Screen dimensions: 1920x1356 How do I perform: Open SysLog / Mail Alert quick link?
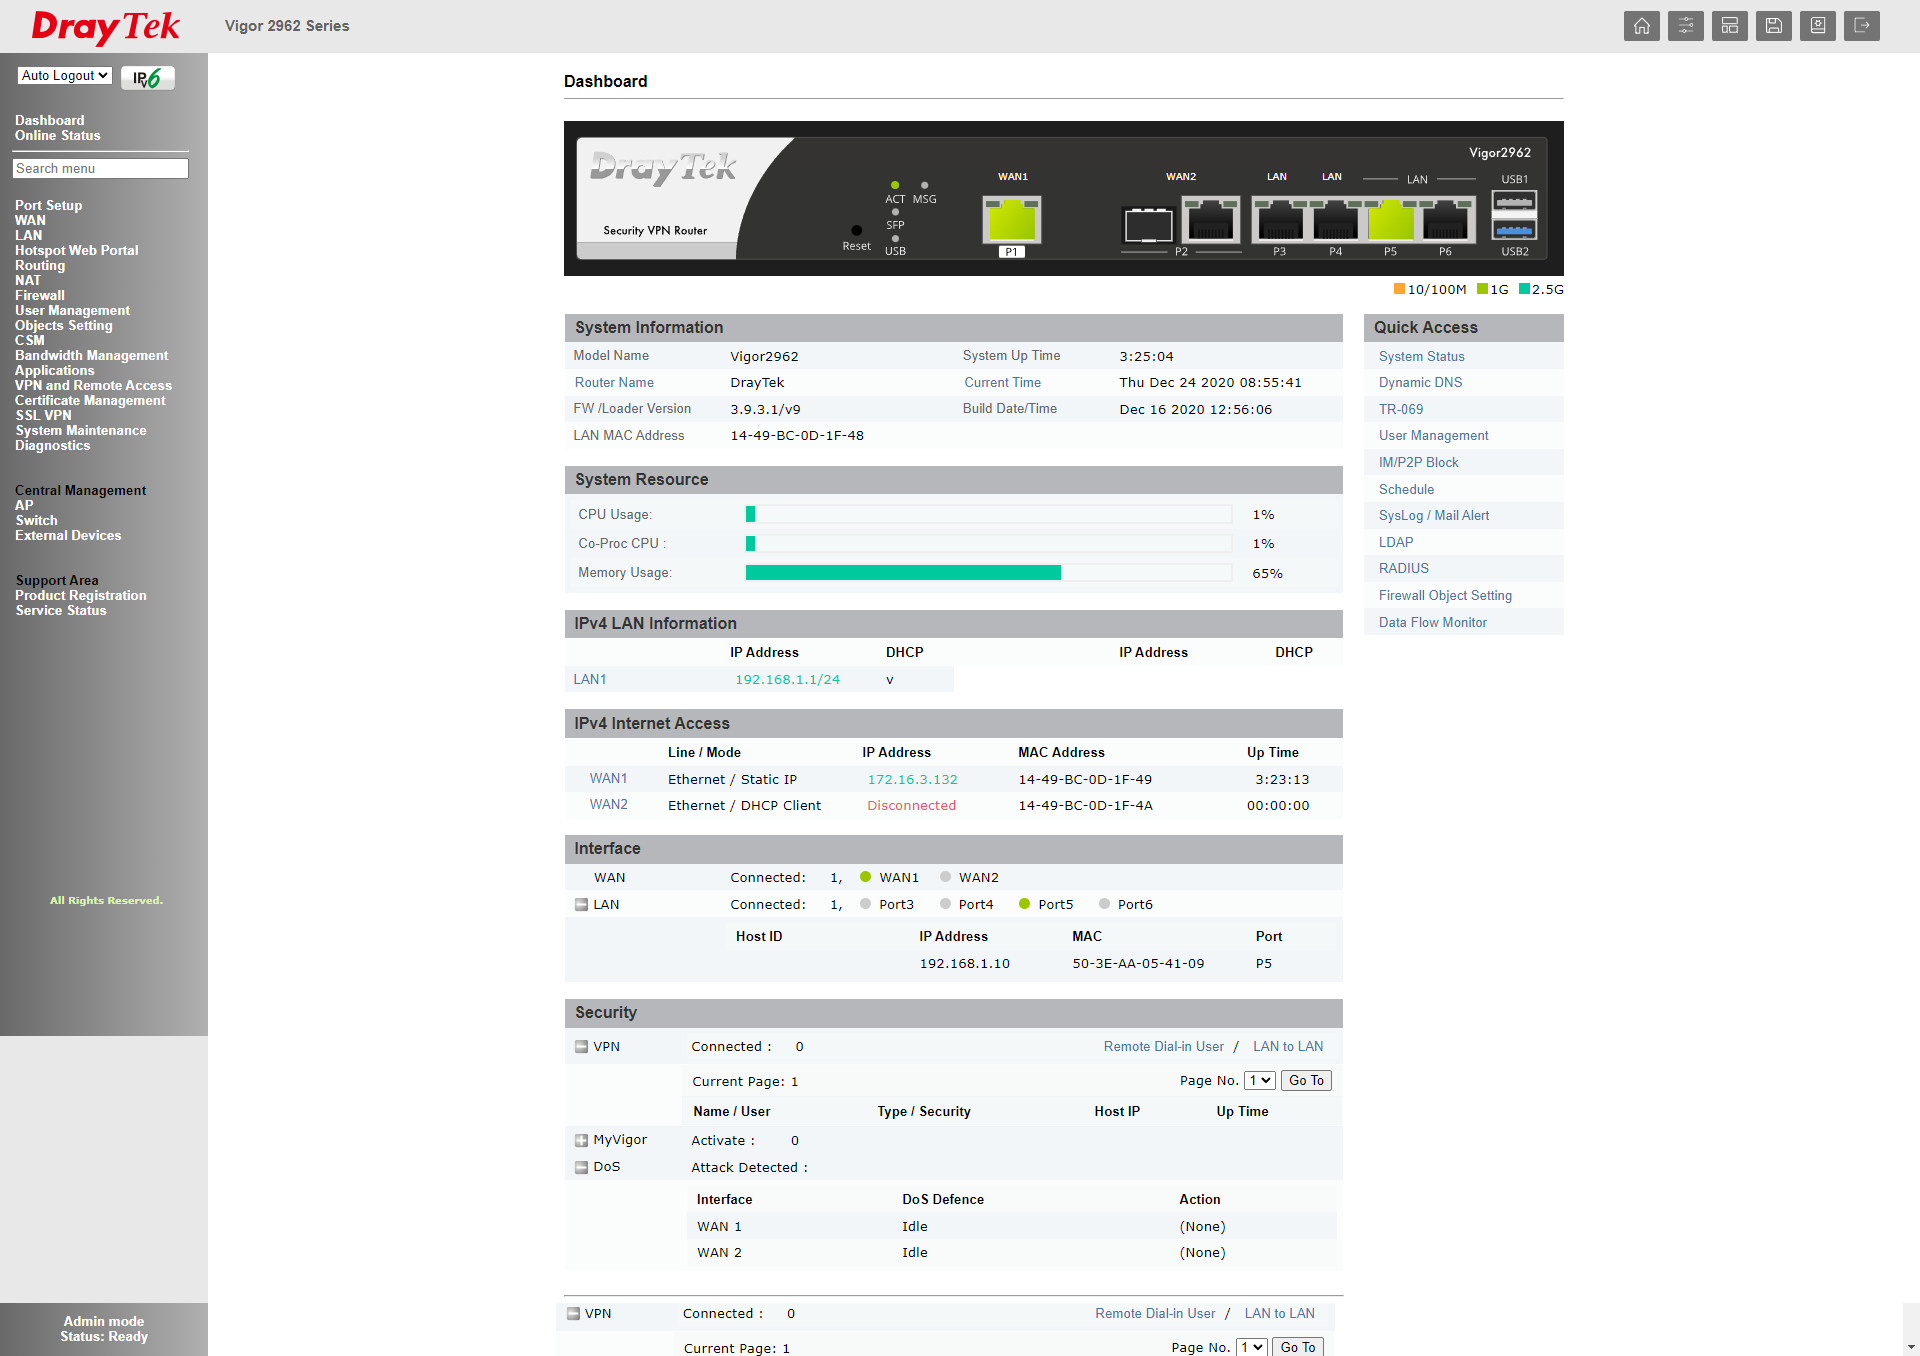click(x=1433, y=516)
